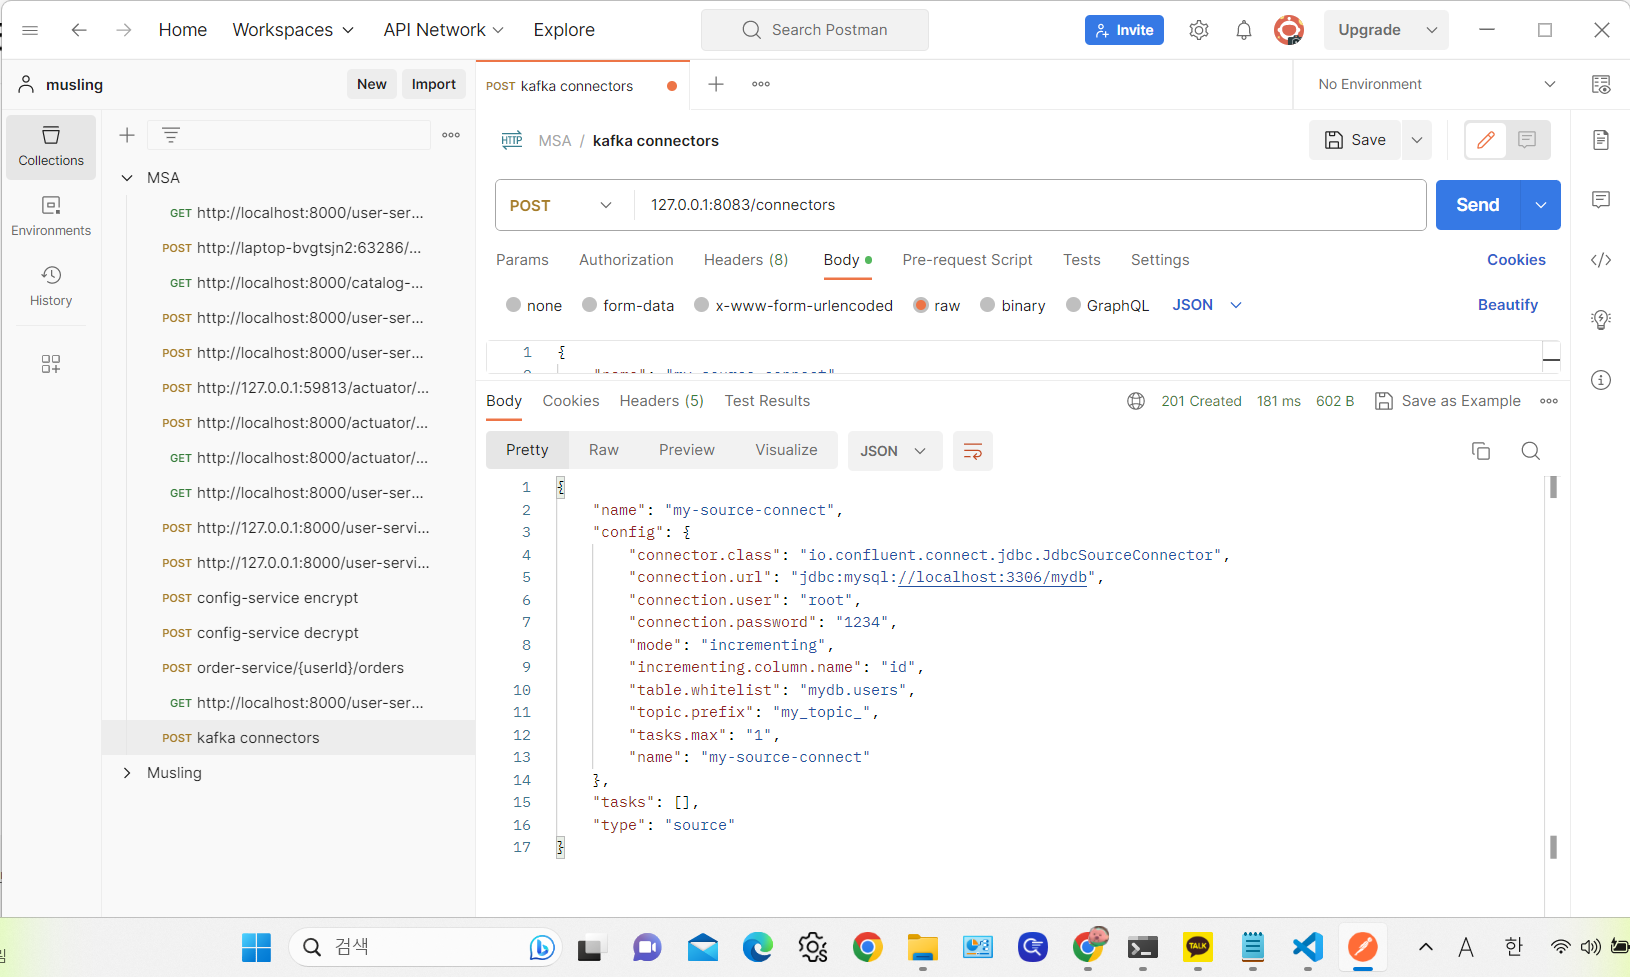The height and width of the screenshot is (977, 1630).
Task: Click the request URL field
Action: (x=1030, y=205)
